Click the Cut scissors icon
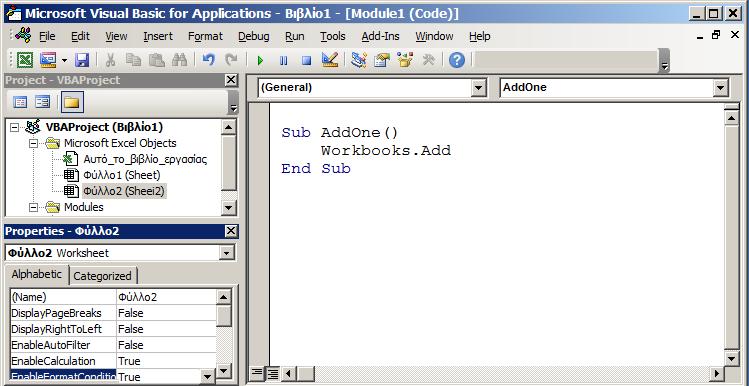The height and width of the screenshot is (386, 749). [x=110, y=60]
